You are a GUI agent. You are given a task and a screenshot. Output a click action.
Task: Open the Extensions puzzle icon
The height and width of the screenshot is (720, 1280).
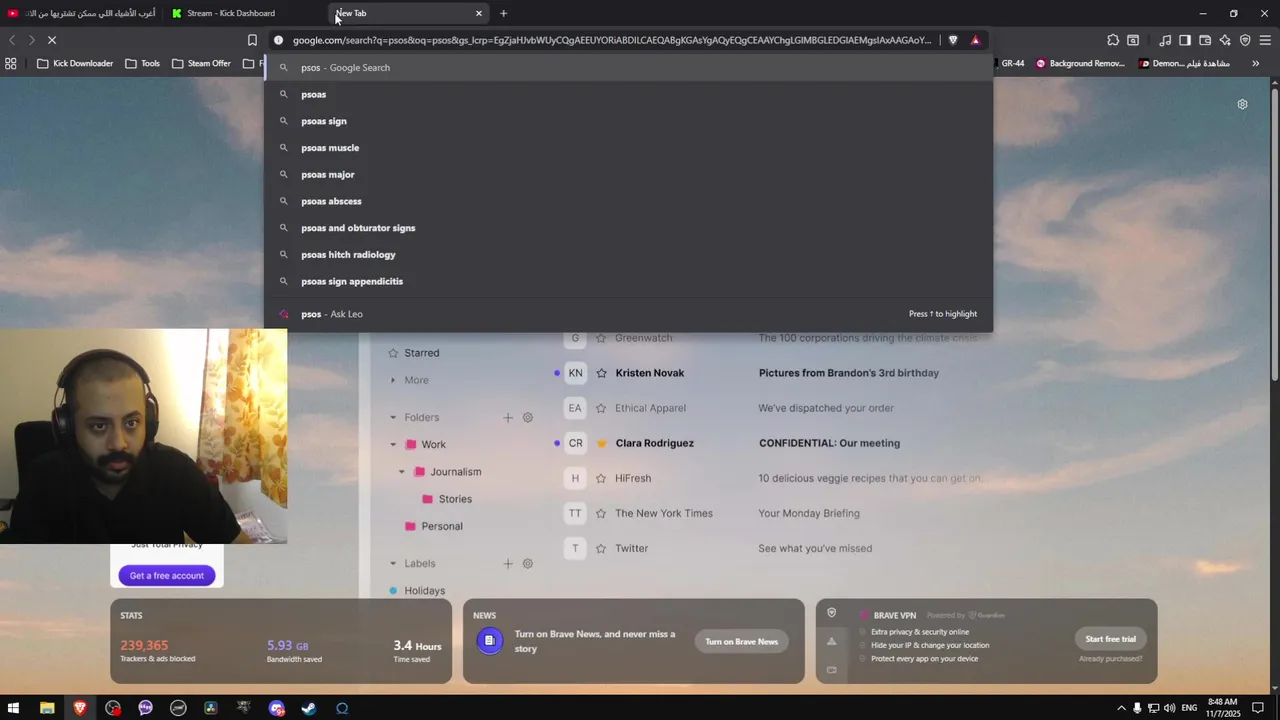click(1113, 40)
